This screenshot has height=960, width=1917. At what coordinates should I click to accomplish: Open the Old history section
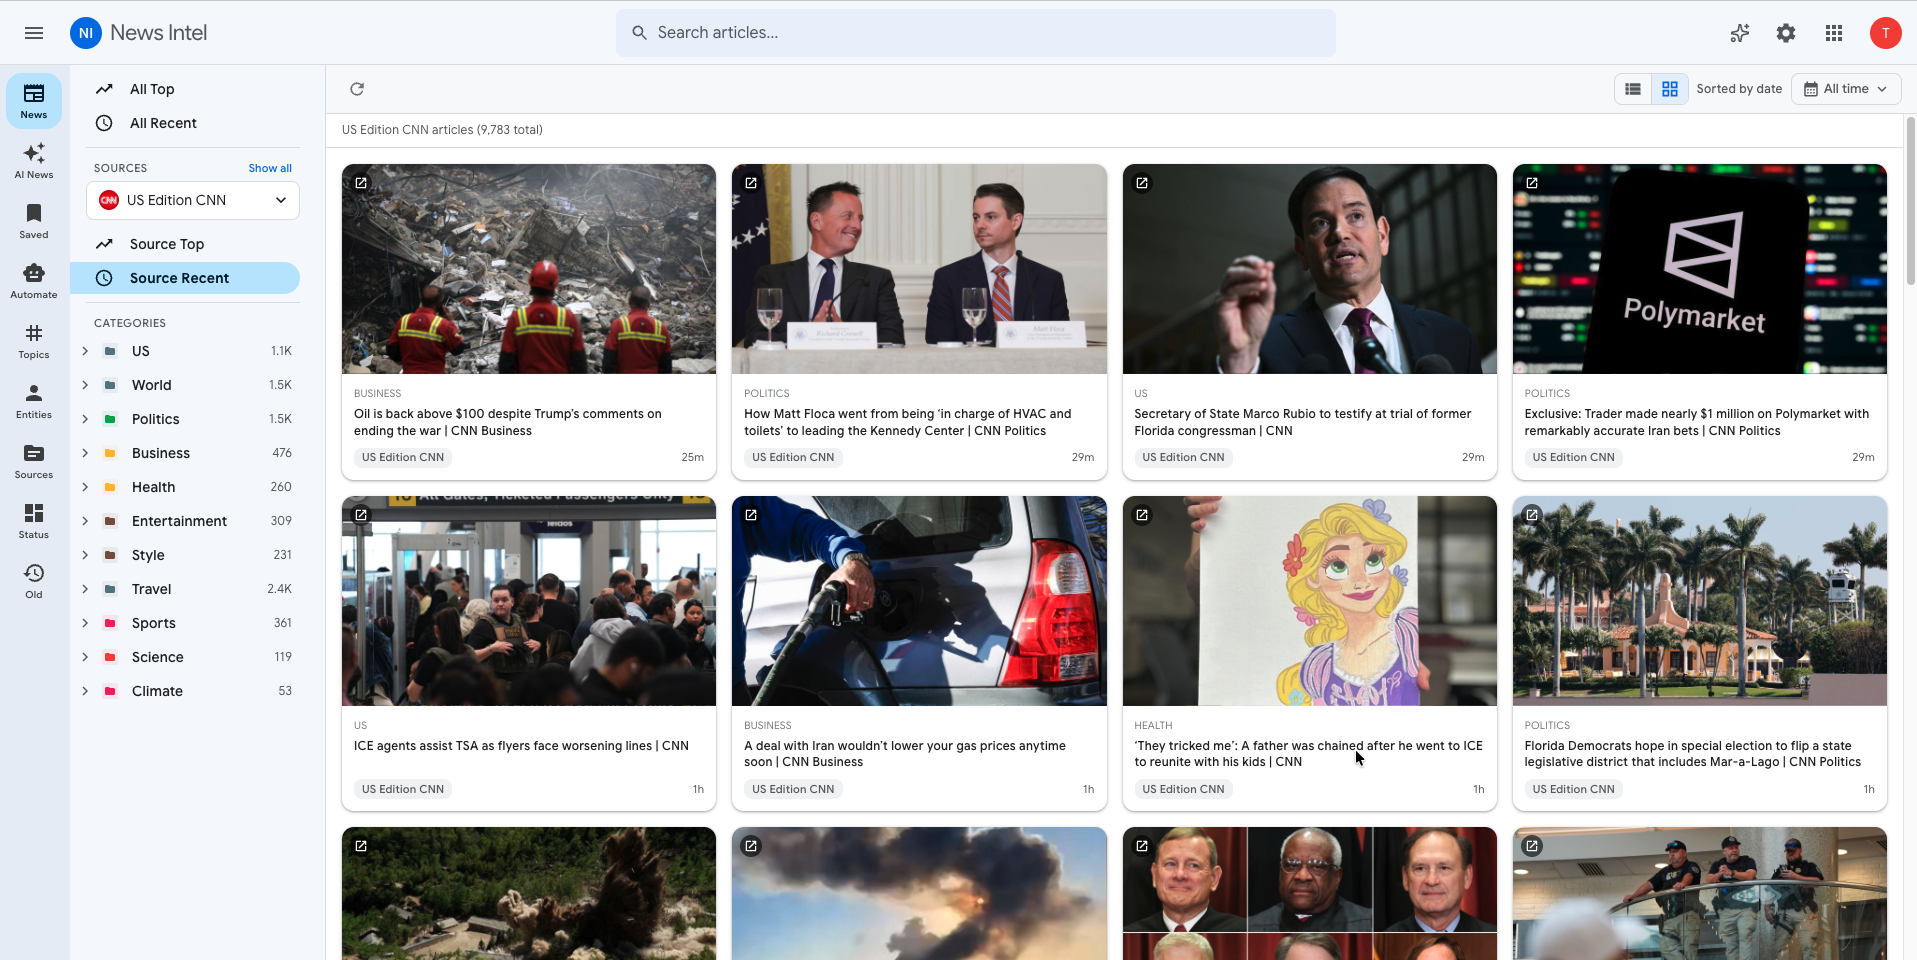34,581
